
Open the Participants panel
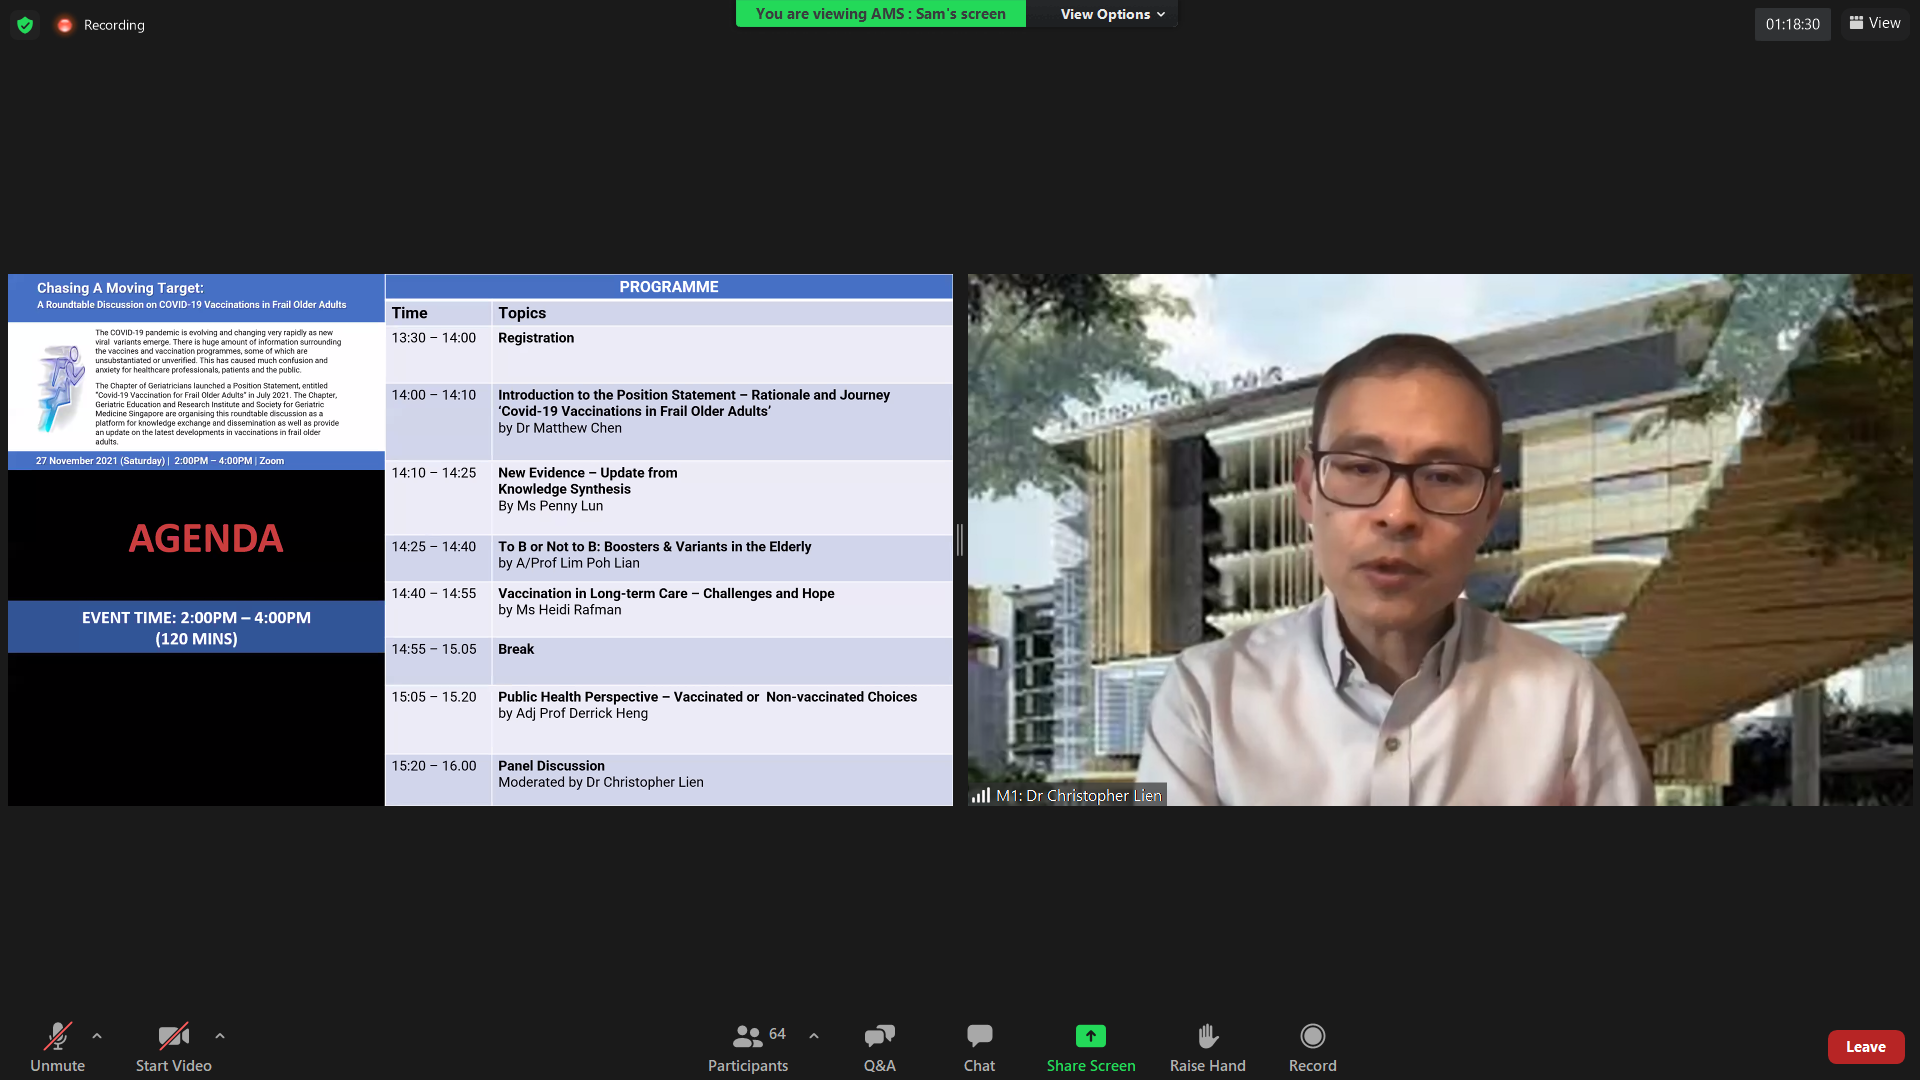(747, 1046)
